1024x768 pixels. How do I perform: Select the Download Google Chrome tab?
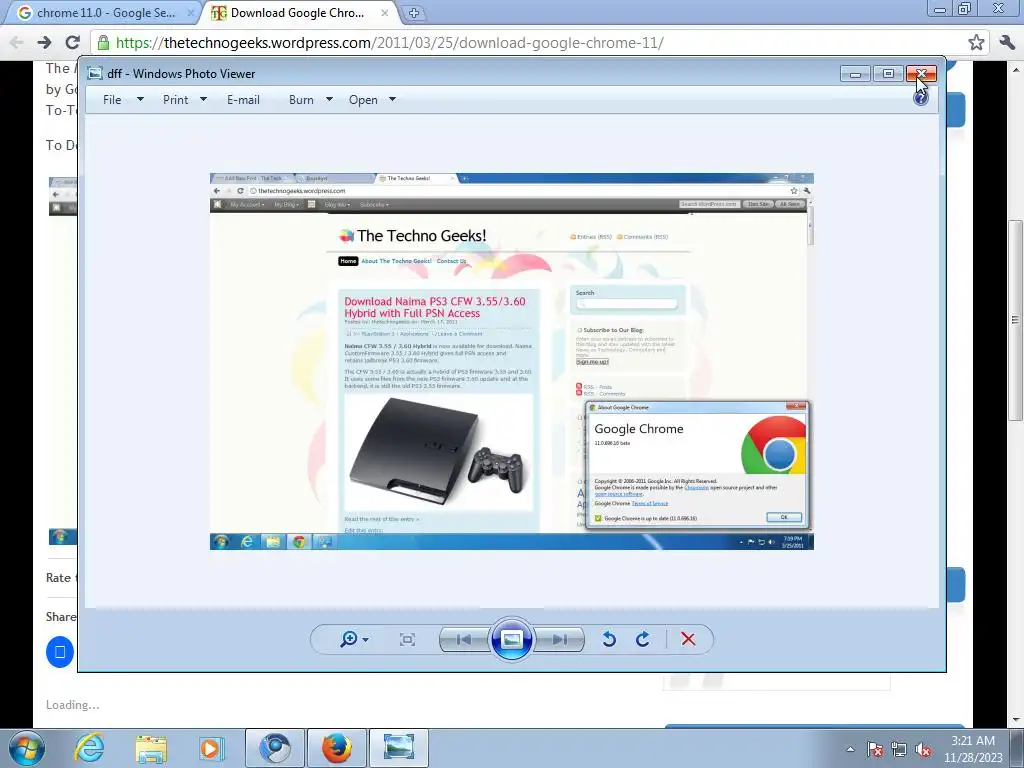pos(297,13)
